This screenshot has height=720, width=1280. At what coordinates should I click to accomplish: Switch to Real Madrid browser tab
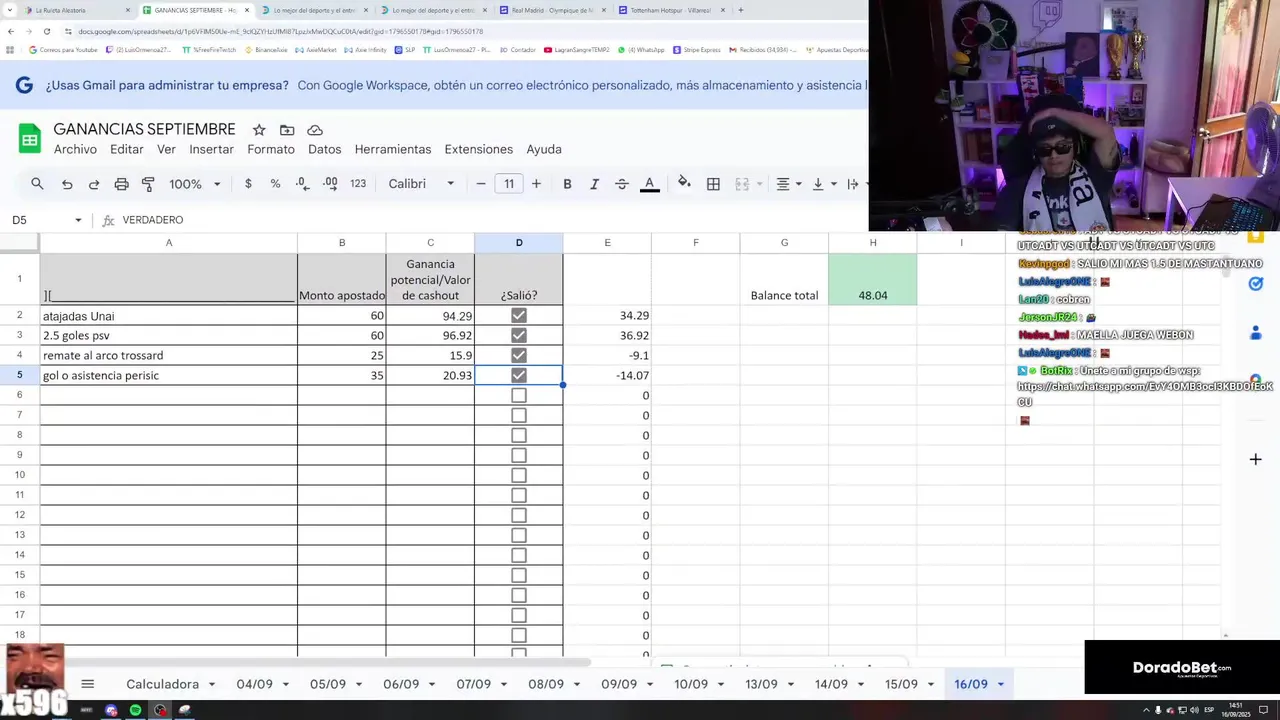pos(552,10)
